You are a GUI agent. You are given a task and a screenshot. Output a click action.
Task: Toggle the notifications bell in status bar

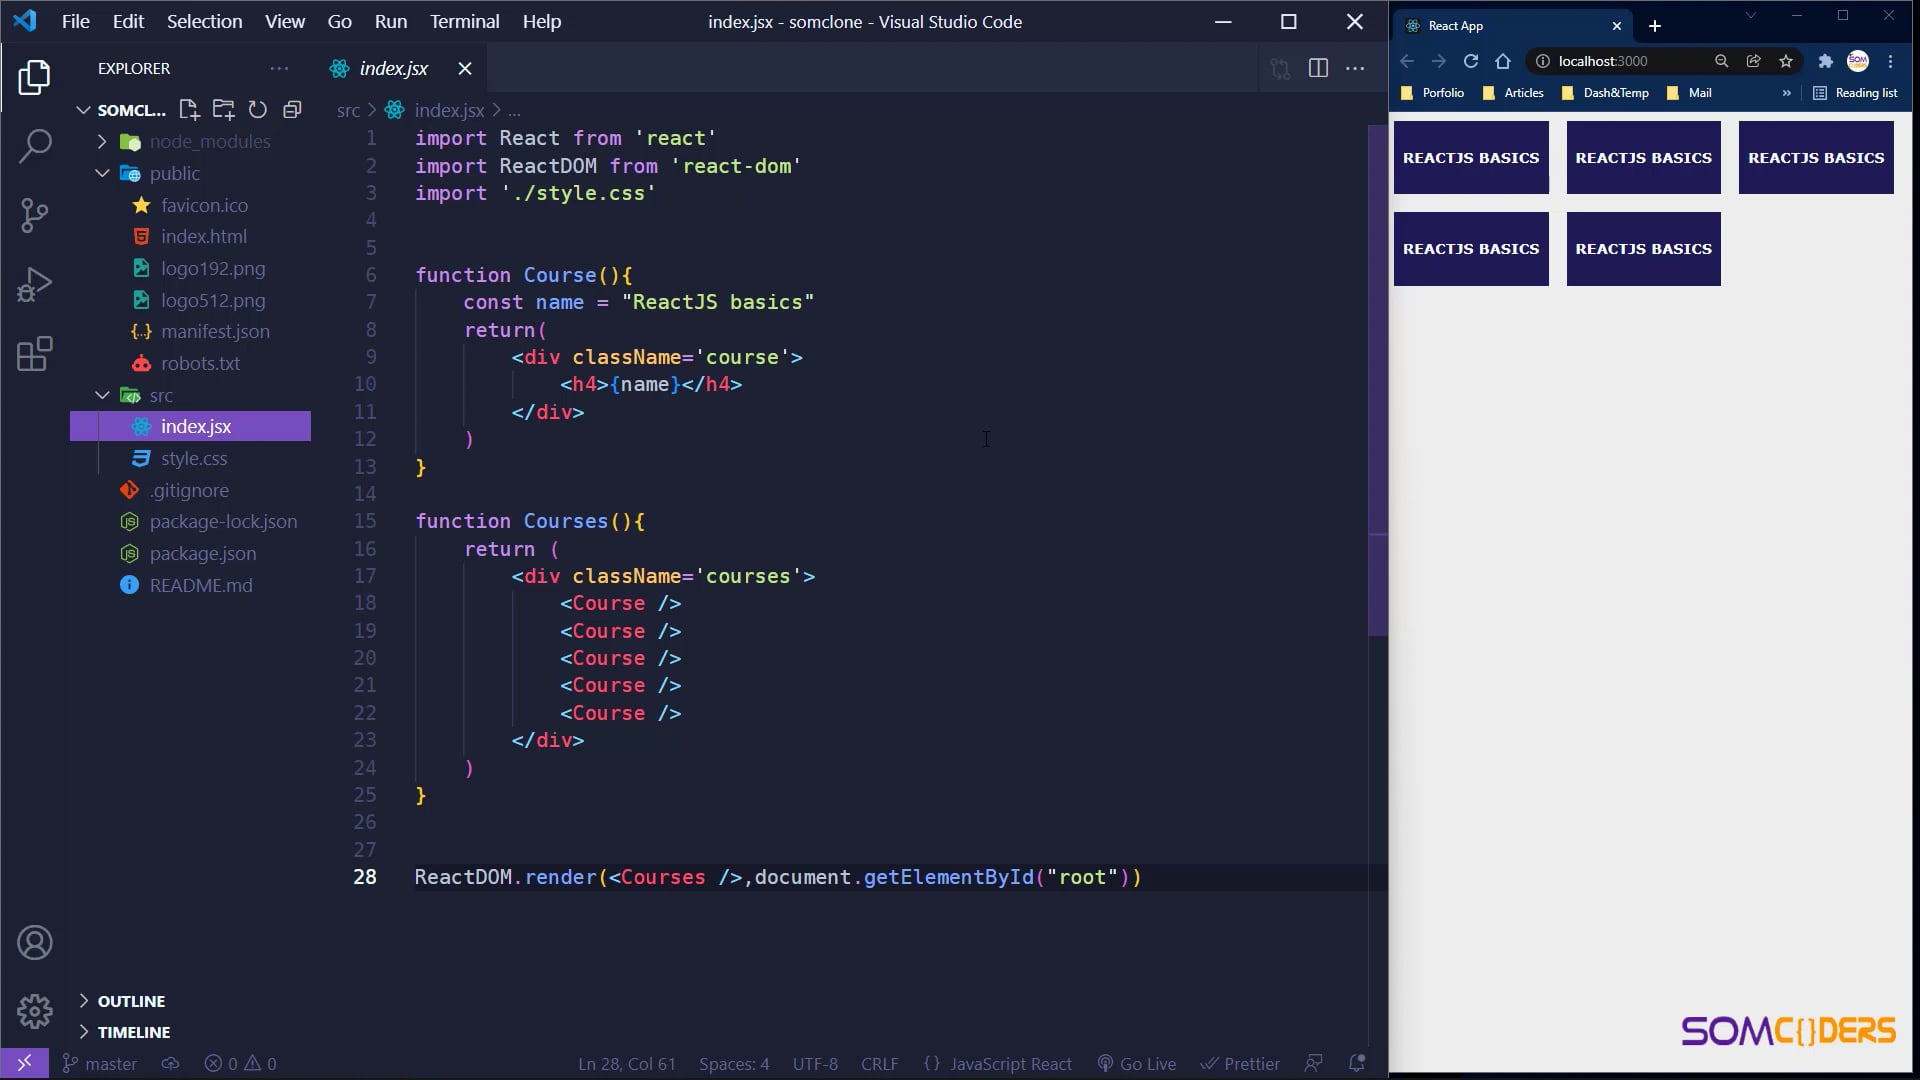pyautogui.click(x=1357, y=1063)
